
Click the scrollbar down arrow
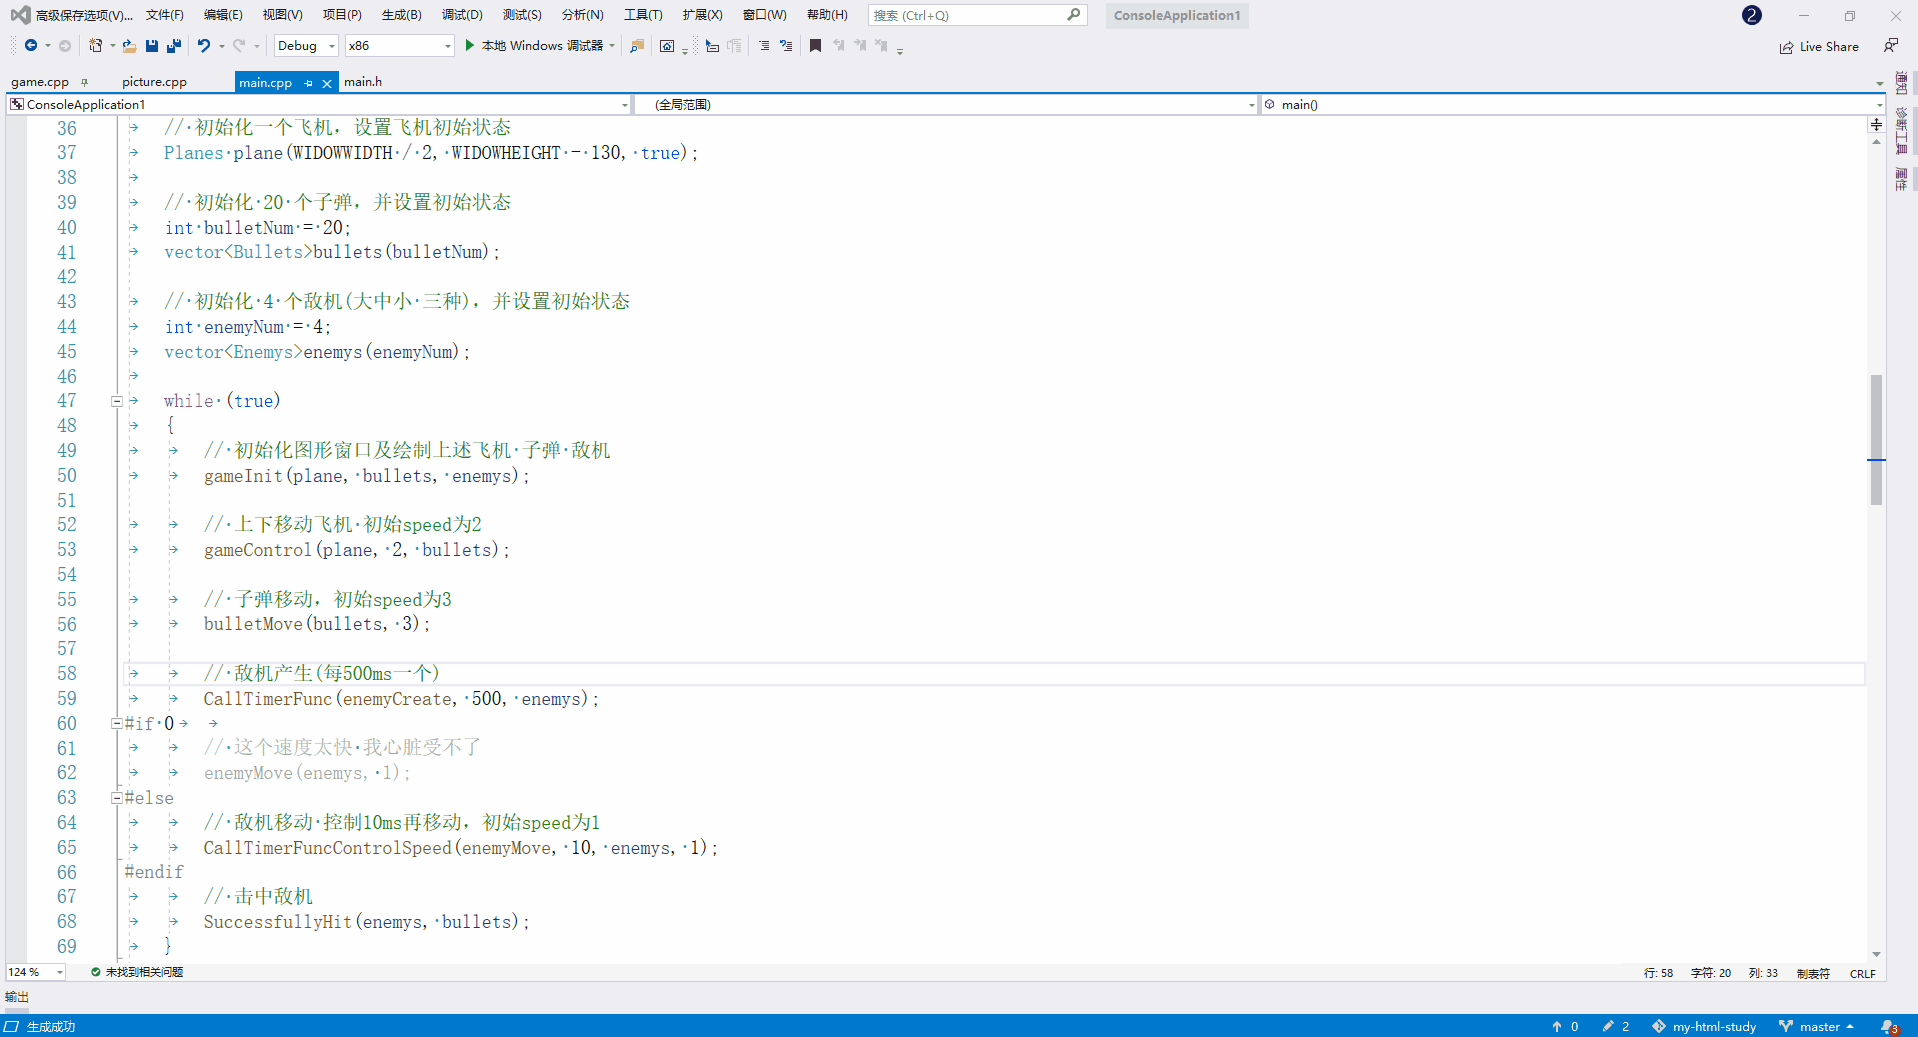(x=1877, y=955)
